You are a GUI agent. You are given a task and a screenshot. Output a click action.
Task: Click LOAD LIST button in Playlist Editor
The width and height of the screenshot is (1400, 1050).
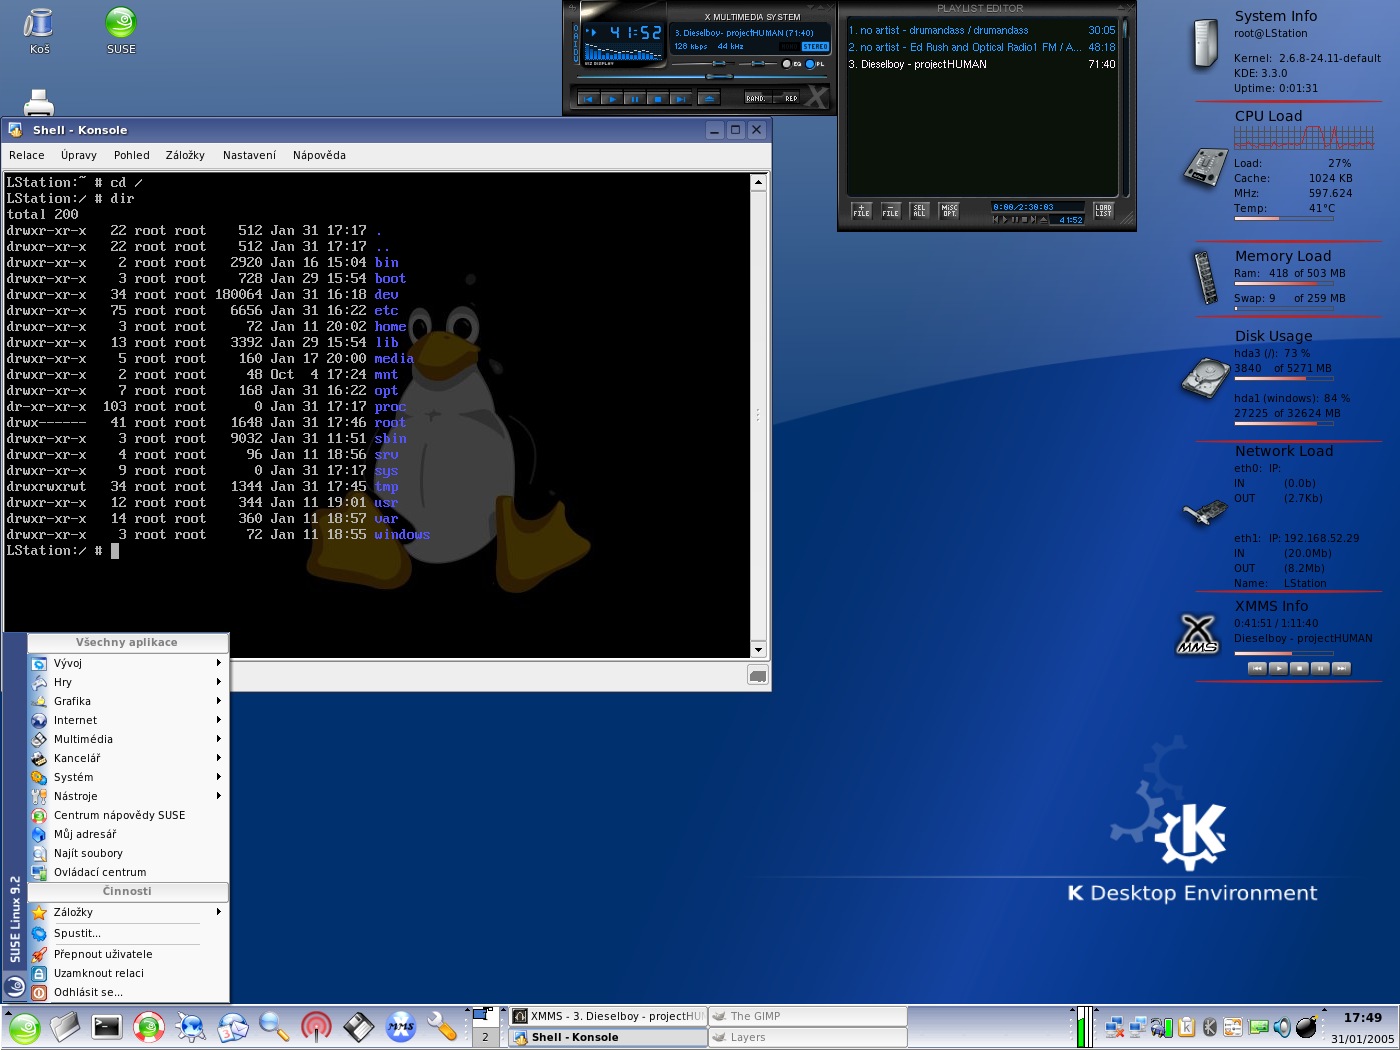pyautogui.click(x=1103, y=210)
